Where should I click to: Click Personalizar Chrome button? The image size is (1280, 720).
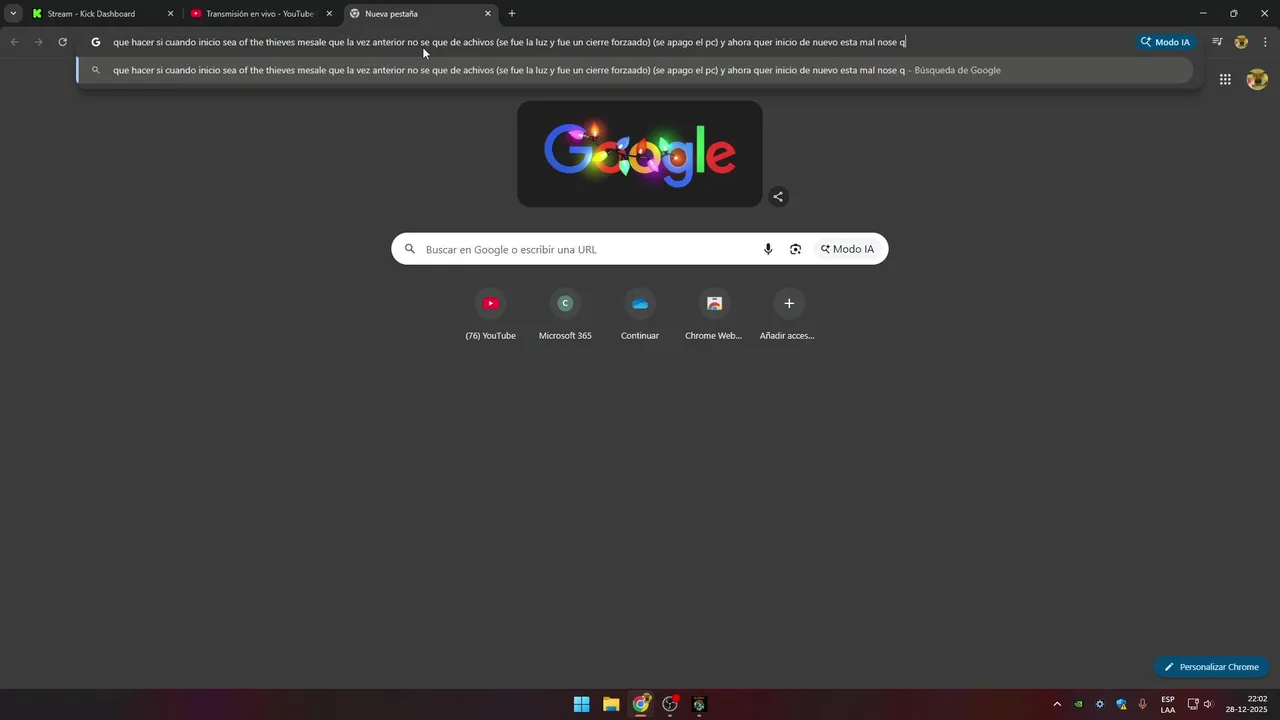tap(1211, 667)
